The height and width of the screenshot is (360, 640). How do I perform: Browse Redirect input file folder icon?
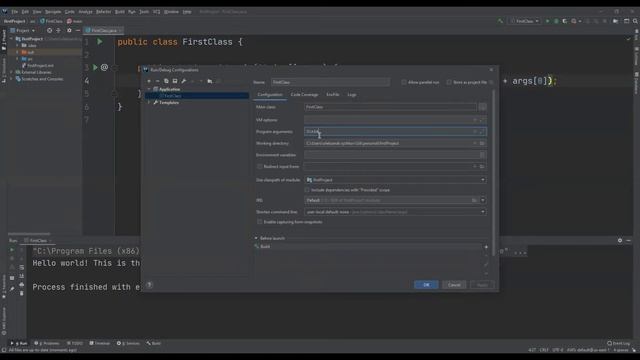click(x=482, y=167)
